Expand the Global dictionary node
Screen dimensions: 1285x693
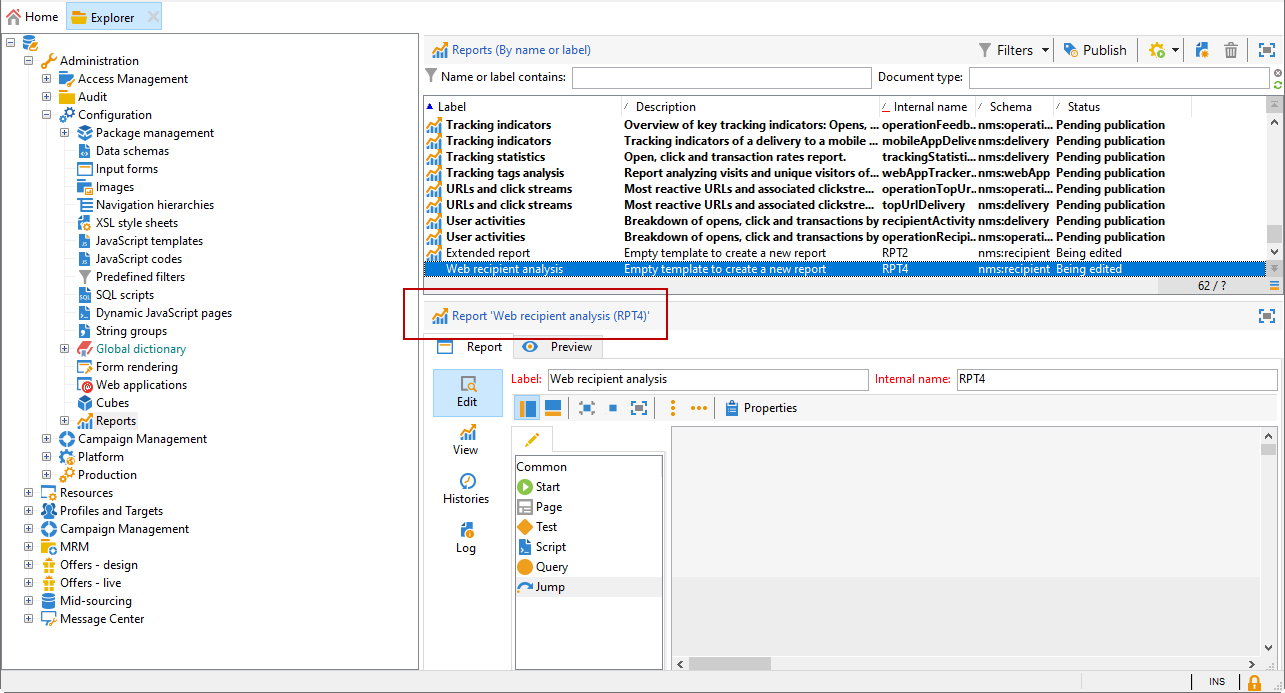pos(65,349)
